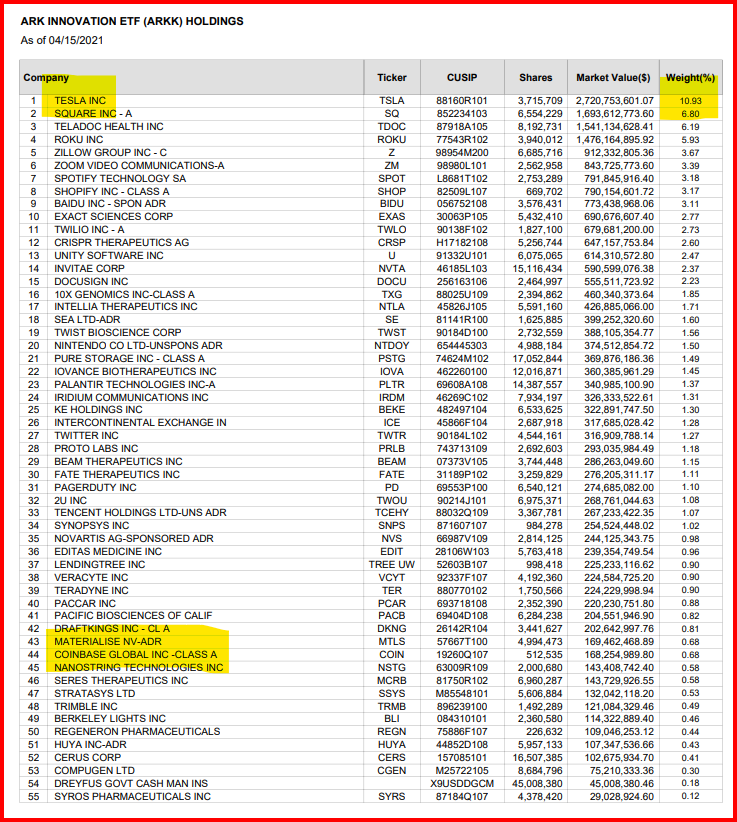737x822 pixels.
Task: Click the EDIT ticker cell
Action: 392,551
